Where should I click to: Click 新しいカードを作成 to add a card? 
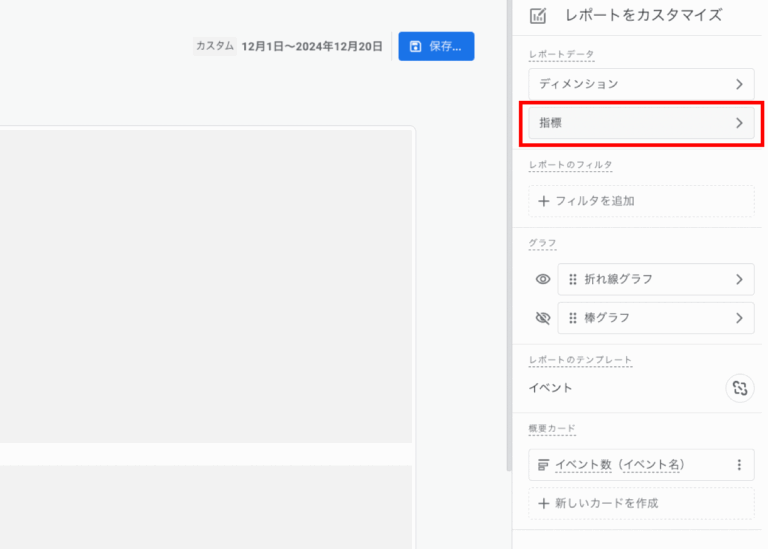[x=641, y=503]
